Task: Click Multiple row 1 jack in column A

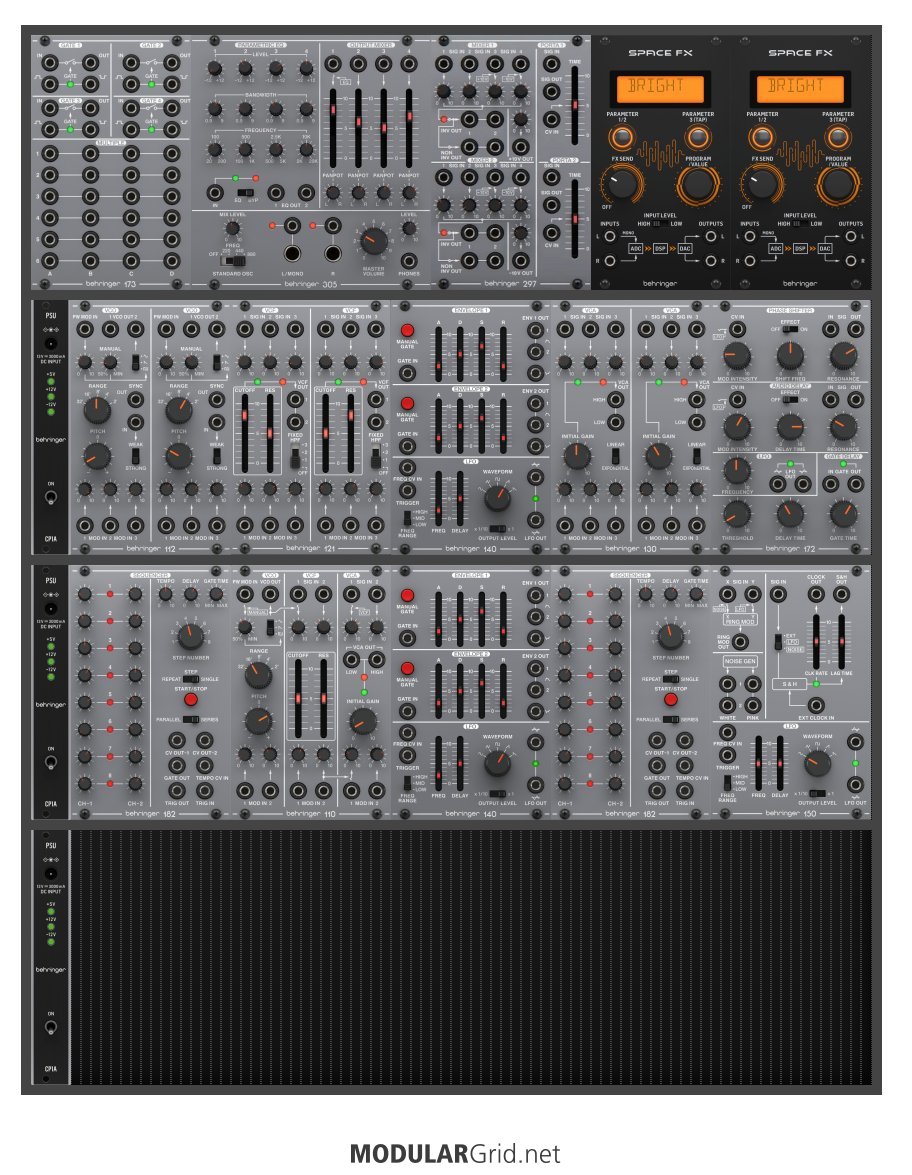Action: pyautogui.click(x=49, y=154)
